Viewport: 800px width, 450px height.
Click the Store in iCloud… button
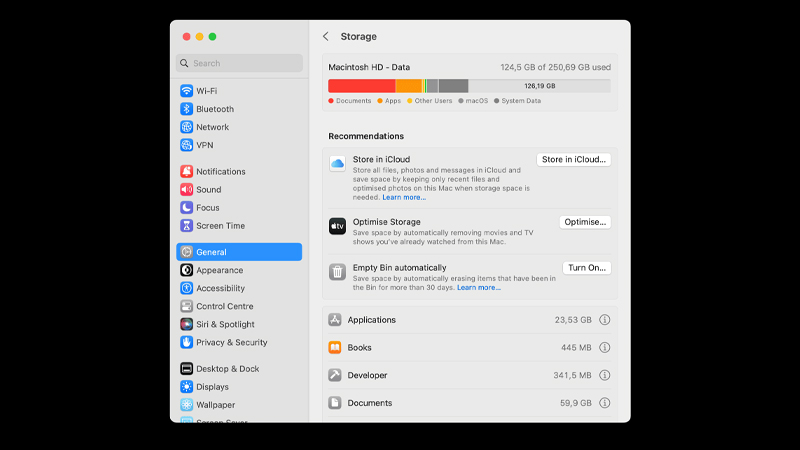(x=573, y=160)
